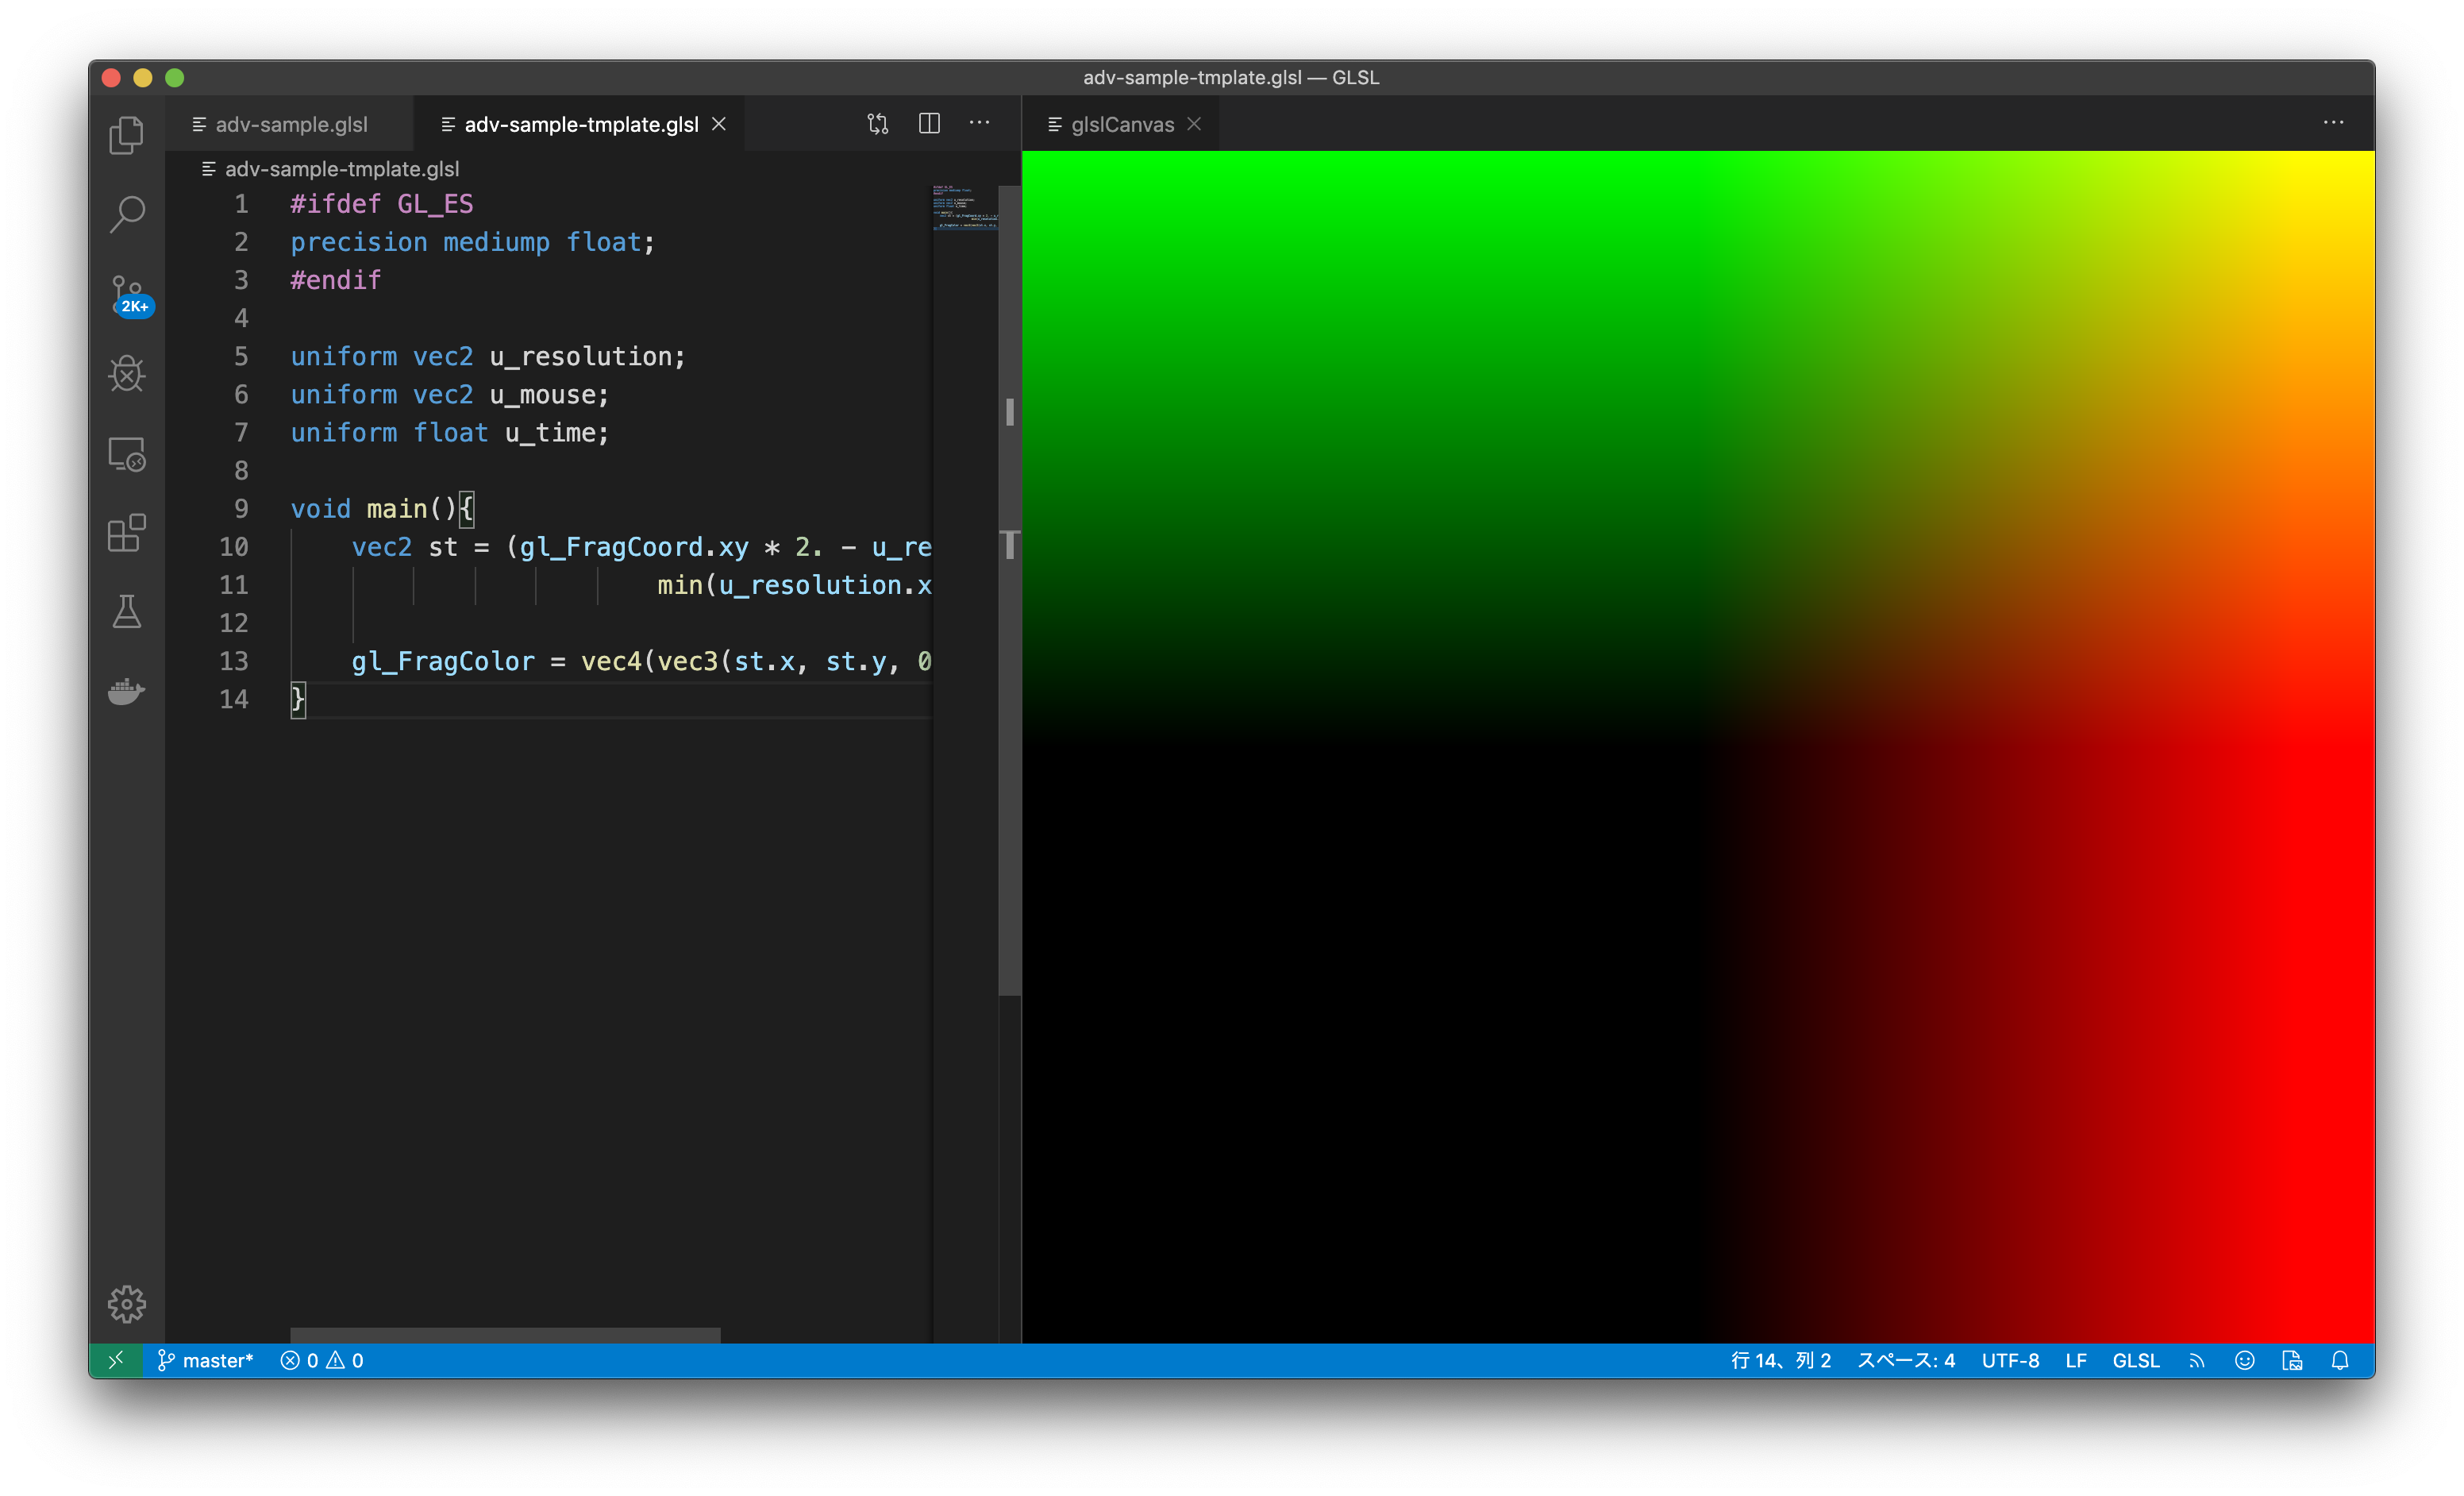
Task: Open glslCanvas panel More Actions ellipsis
Action: tap(2334, 123)
